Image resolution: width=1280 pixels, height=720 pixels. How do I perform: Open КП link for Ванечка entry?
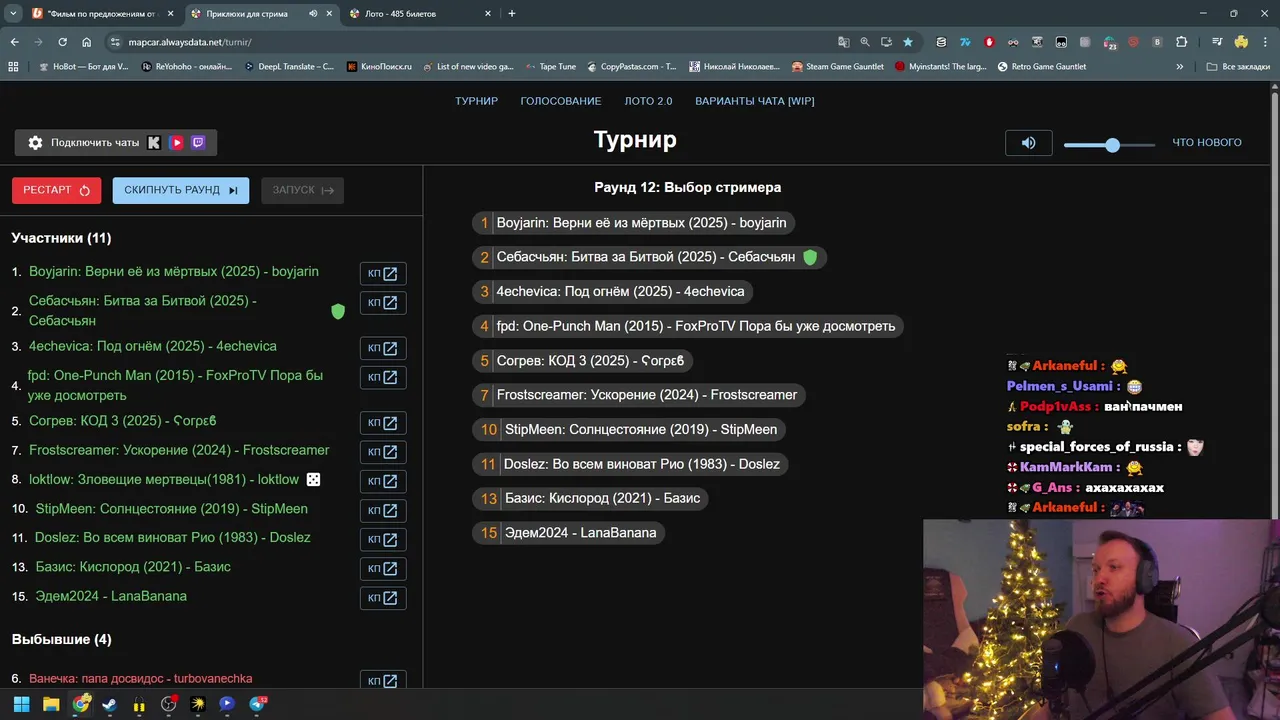(383, 681)
